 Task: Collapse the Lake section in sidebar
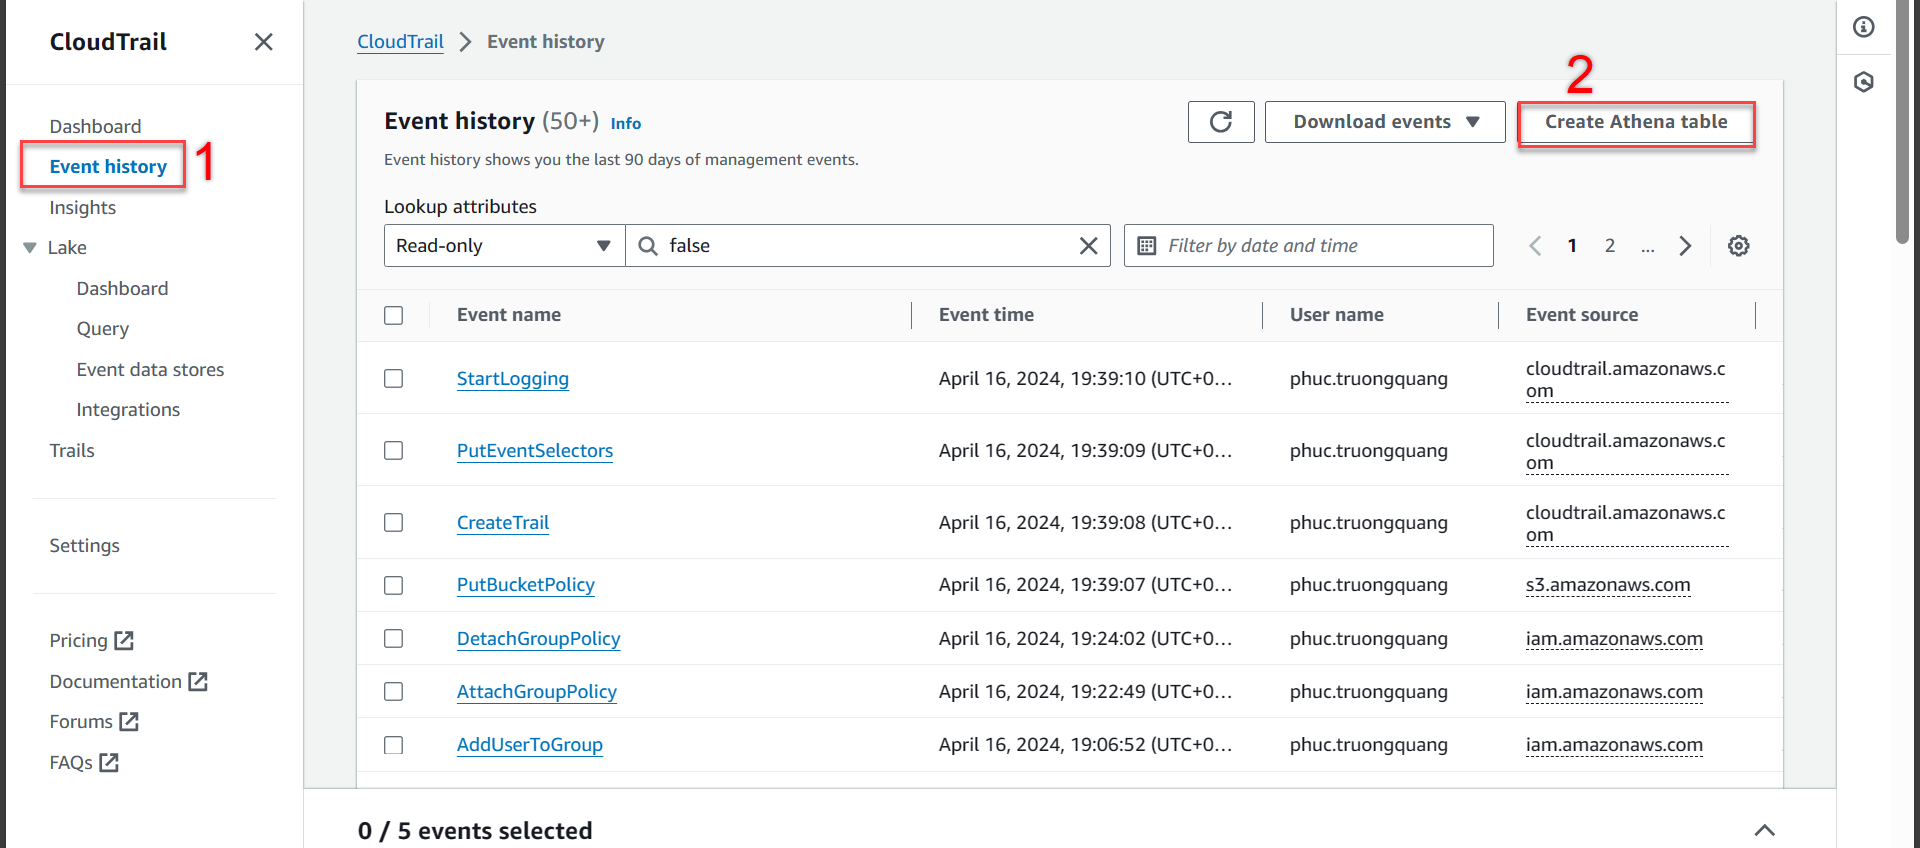[x=30, y=248]
